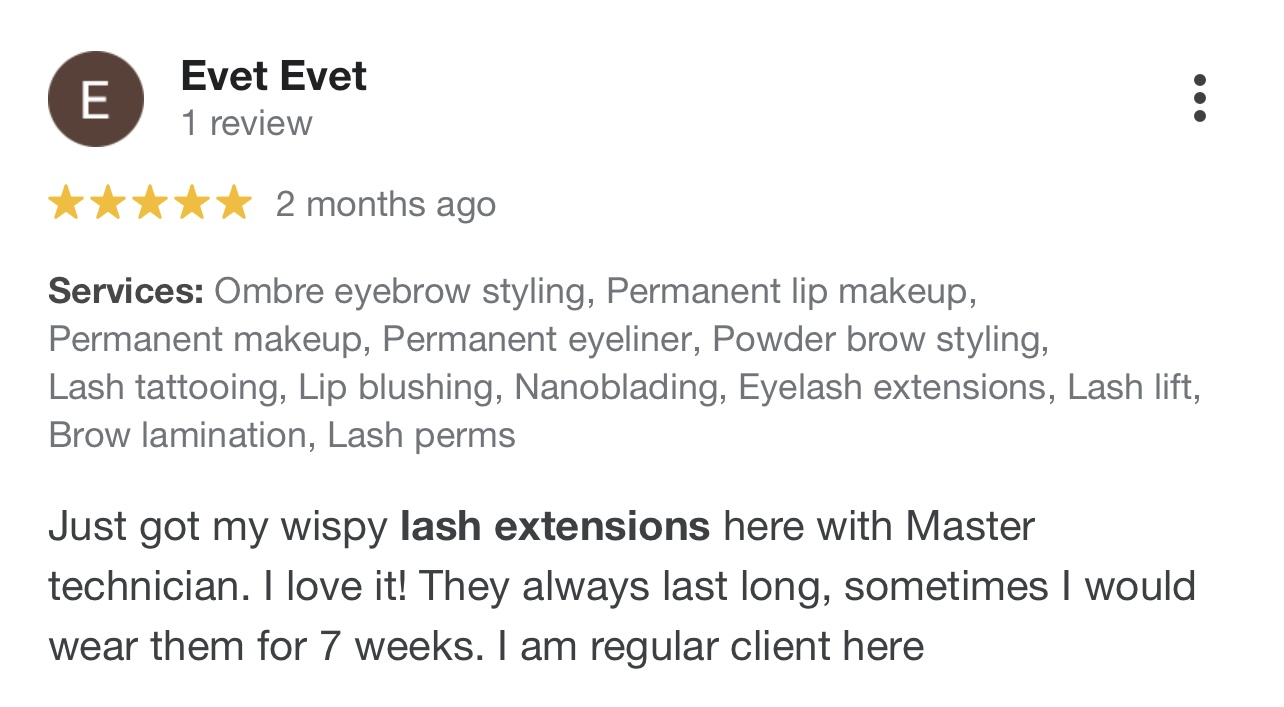Click the third yellow rating star

click(x=150, y=203)
